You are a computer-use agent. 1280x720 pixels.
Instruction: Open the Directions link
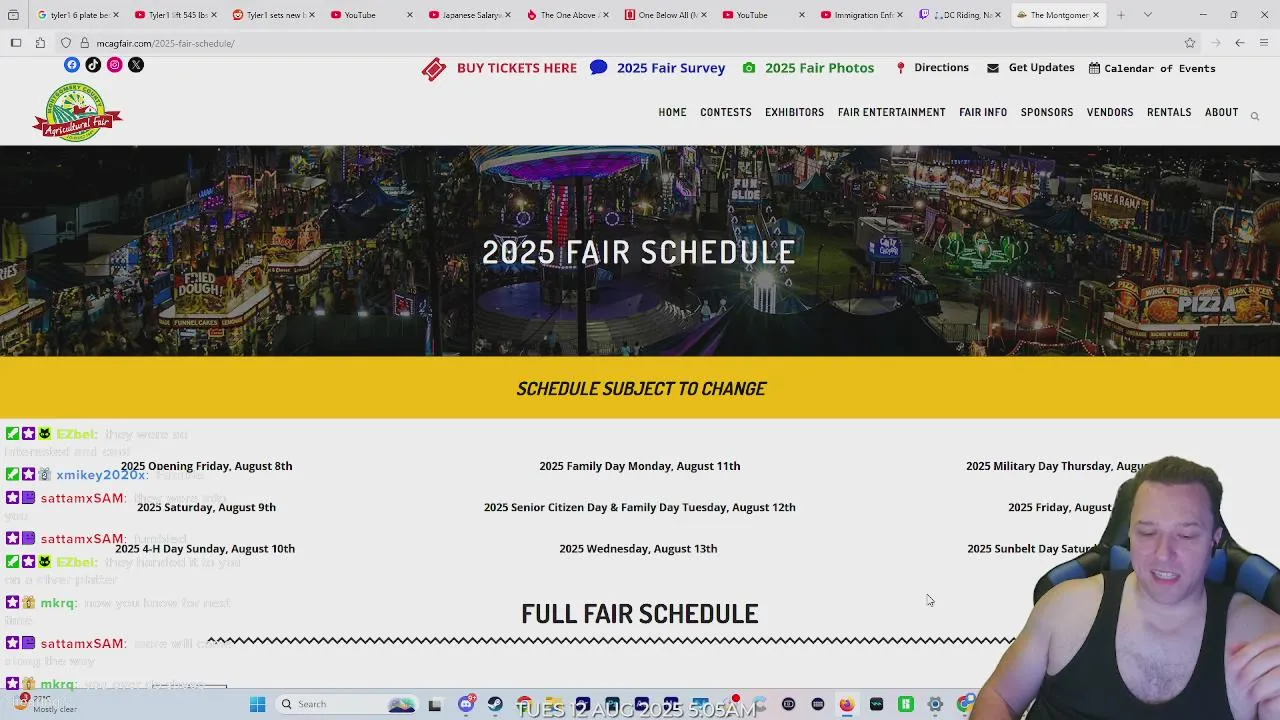click(941, 68)
